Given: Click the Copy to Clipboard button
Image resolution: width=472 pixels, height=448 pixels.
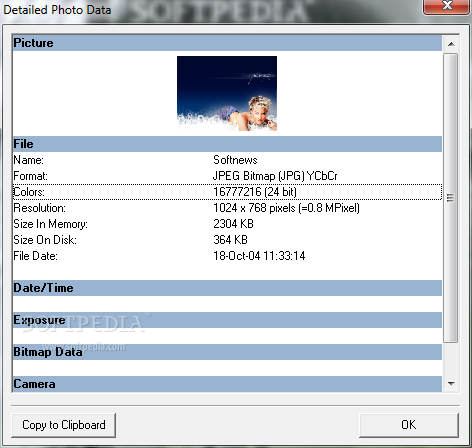Looking at the screenshot, I should (x=63, y=425).
